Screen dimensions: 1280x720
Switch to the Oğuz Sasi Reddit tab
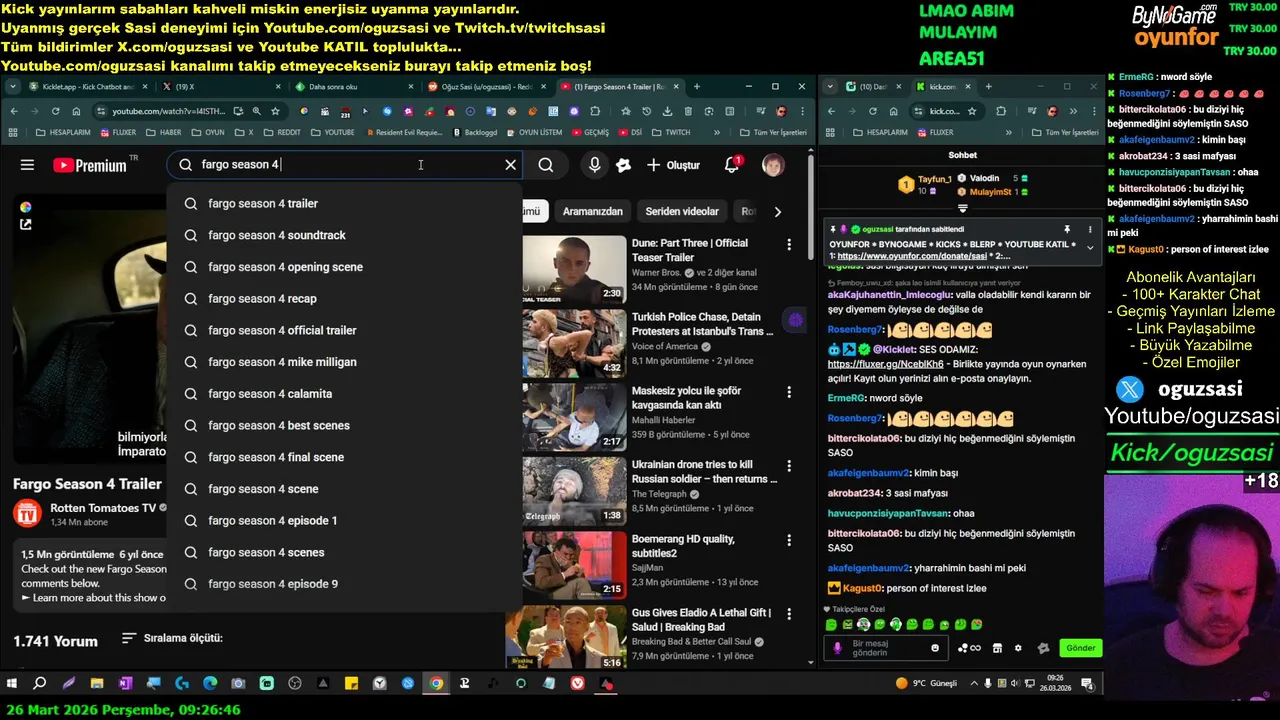pyautogui.click(x=485, y=87)
